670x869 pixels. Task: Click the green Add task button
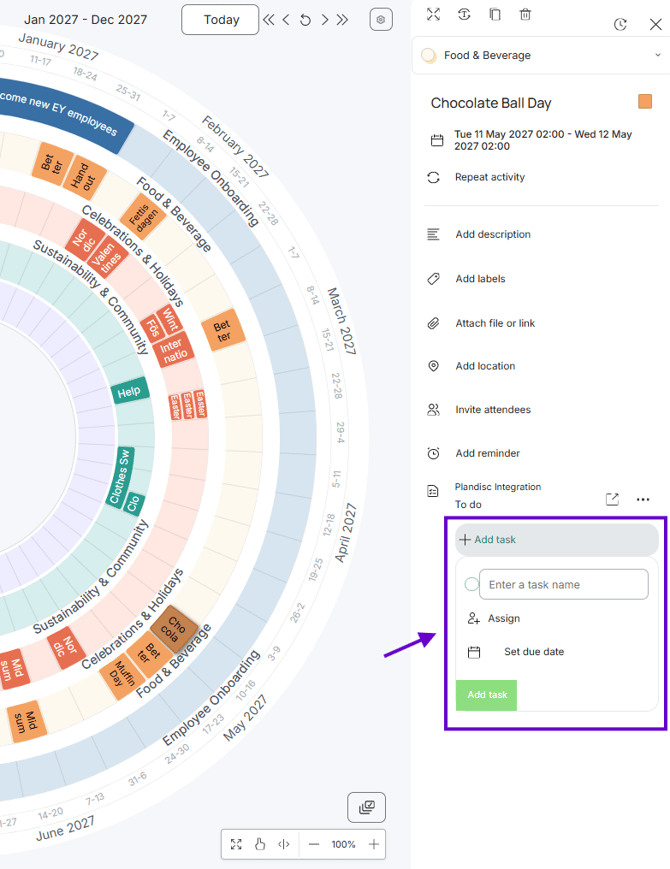[486, 695]
